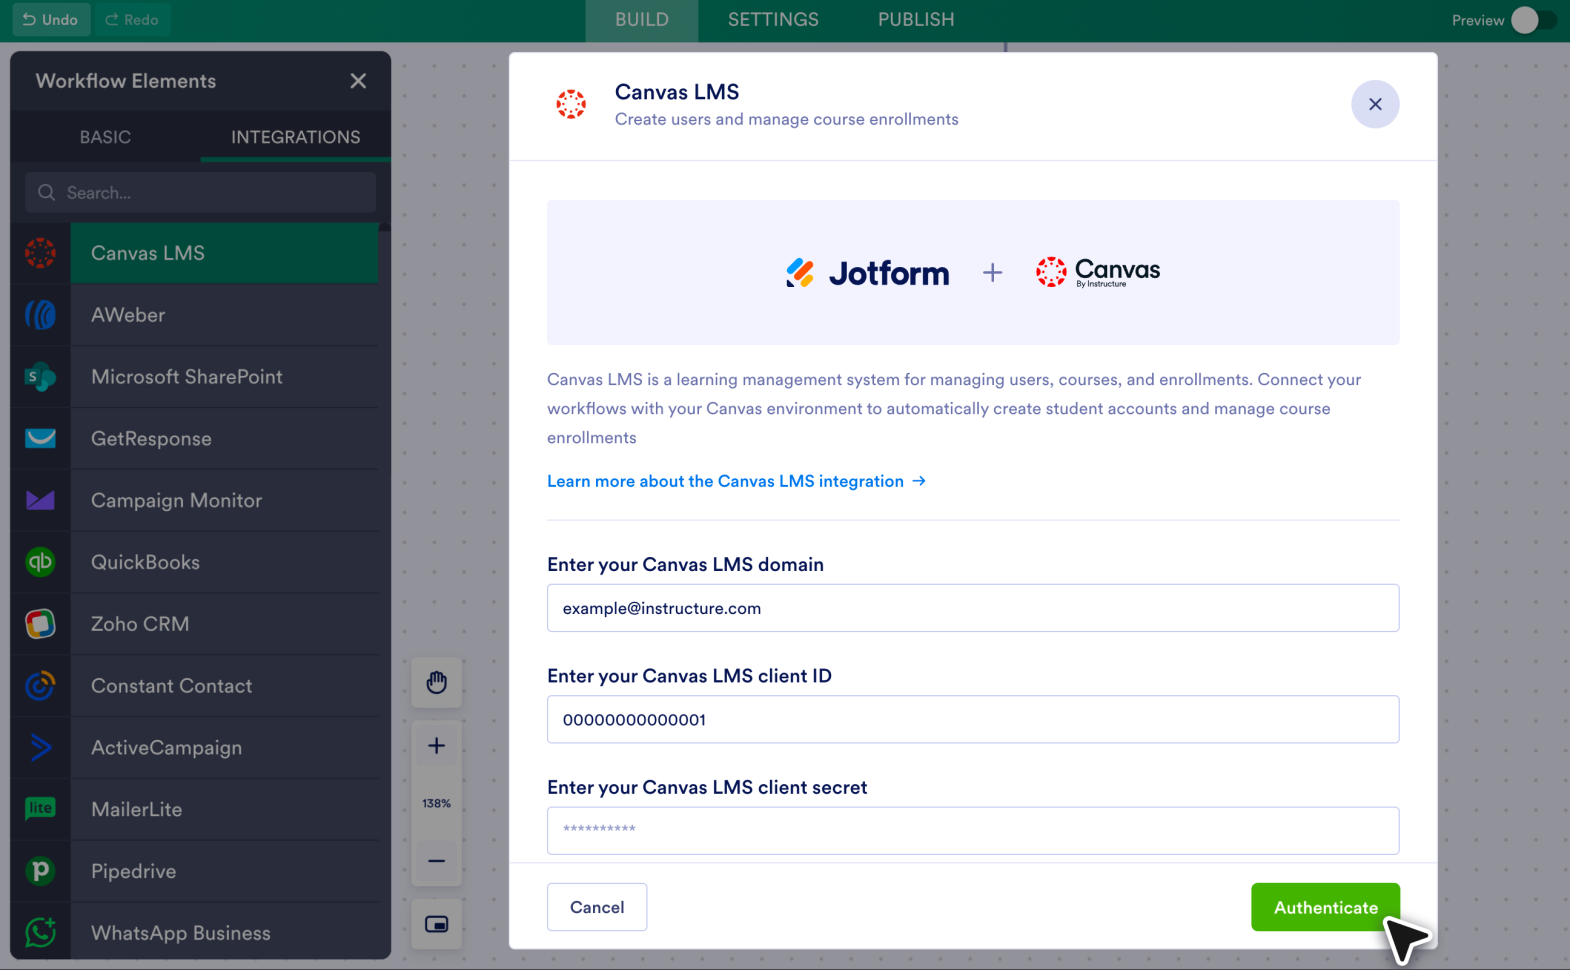Toggle the Preview switch
1570x970 pixels.
[x=1534, y=20]
